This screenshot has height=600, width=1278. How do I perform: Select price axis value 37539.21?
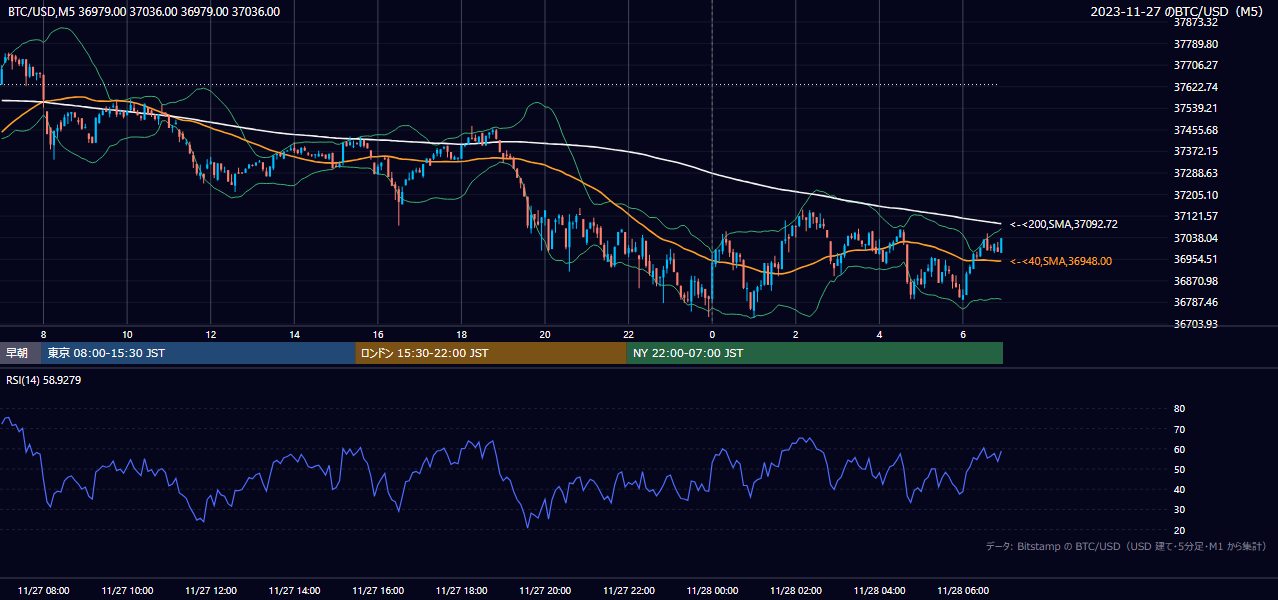1196,108
